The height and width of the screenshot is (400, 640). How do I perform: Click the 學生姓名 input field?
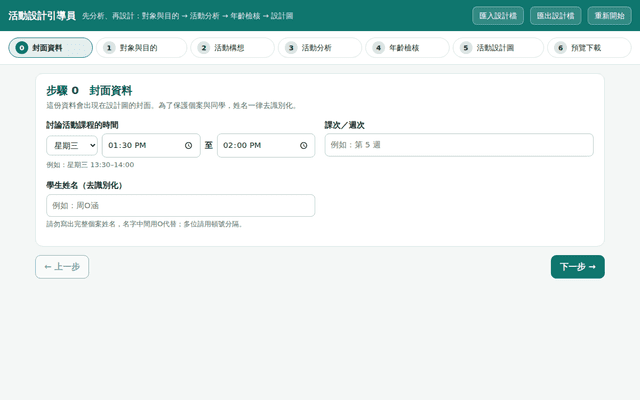point(181,205)
